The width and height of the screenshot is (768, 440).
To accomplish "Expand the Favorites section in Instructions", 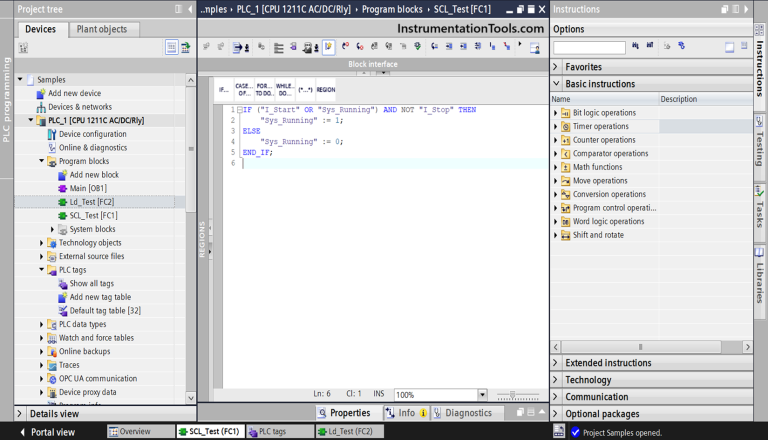I will [557, 67].
